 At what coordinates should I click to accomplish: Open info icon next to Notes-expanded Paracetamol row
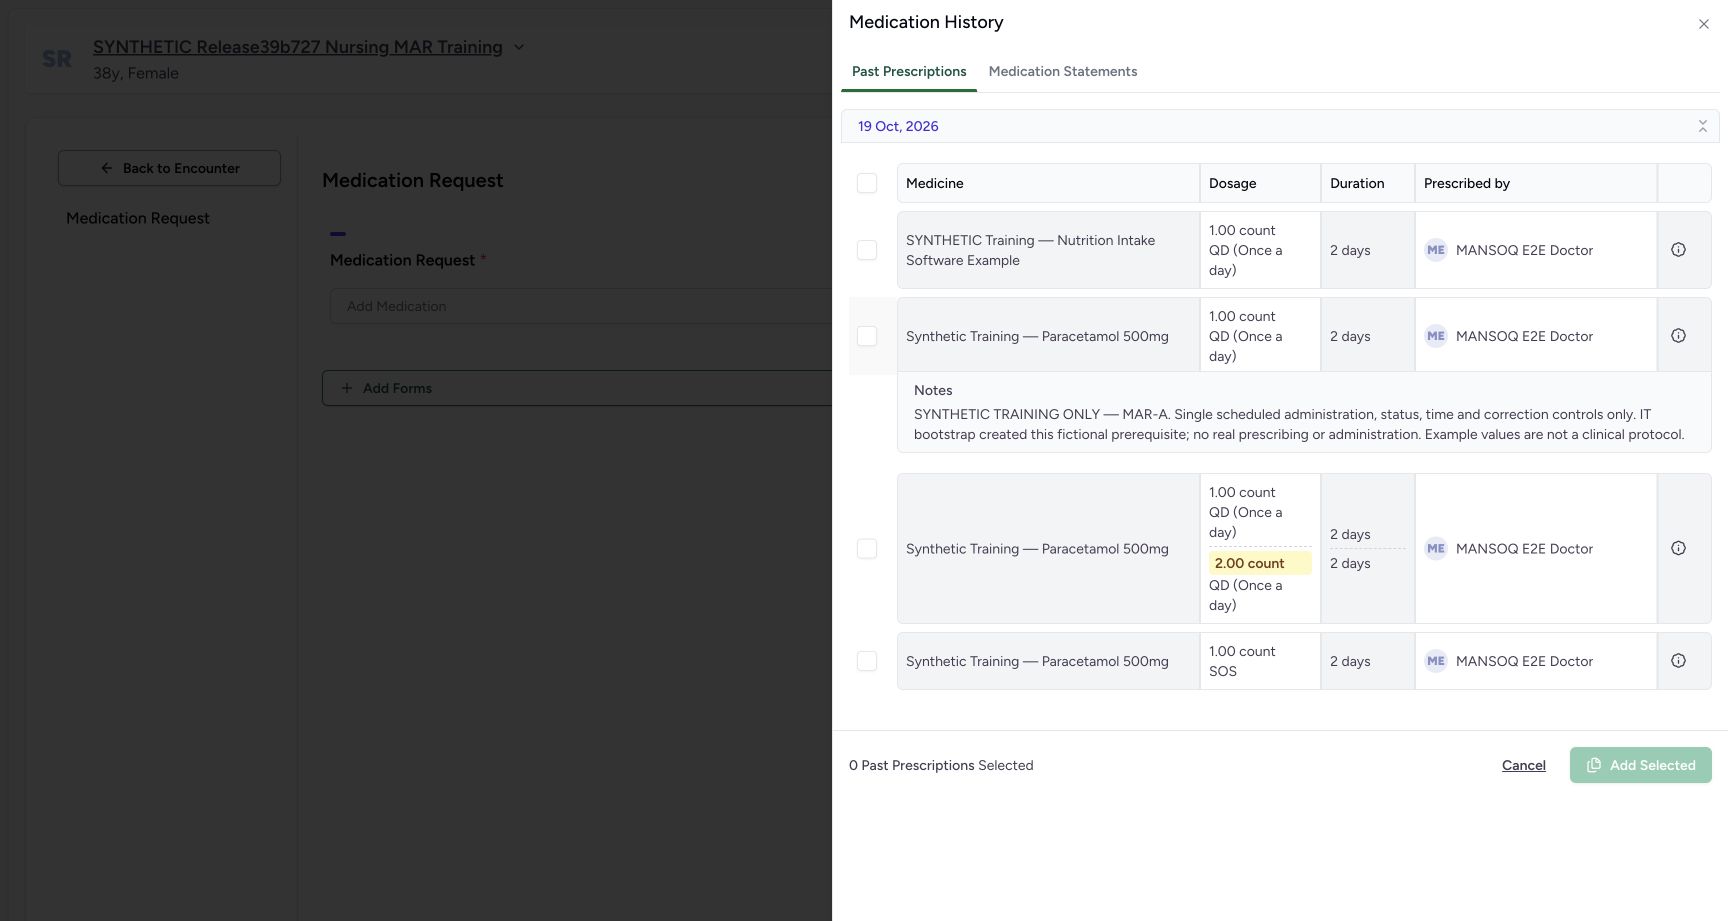point(1678,336)
